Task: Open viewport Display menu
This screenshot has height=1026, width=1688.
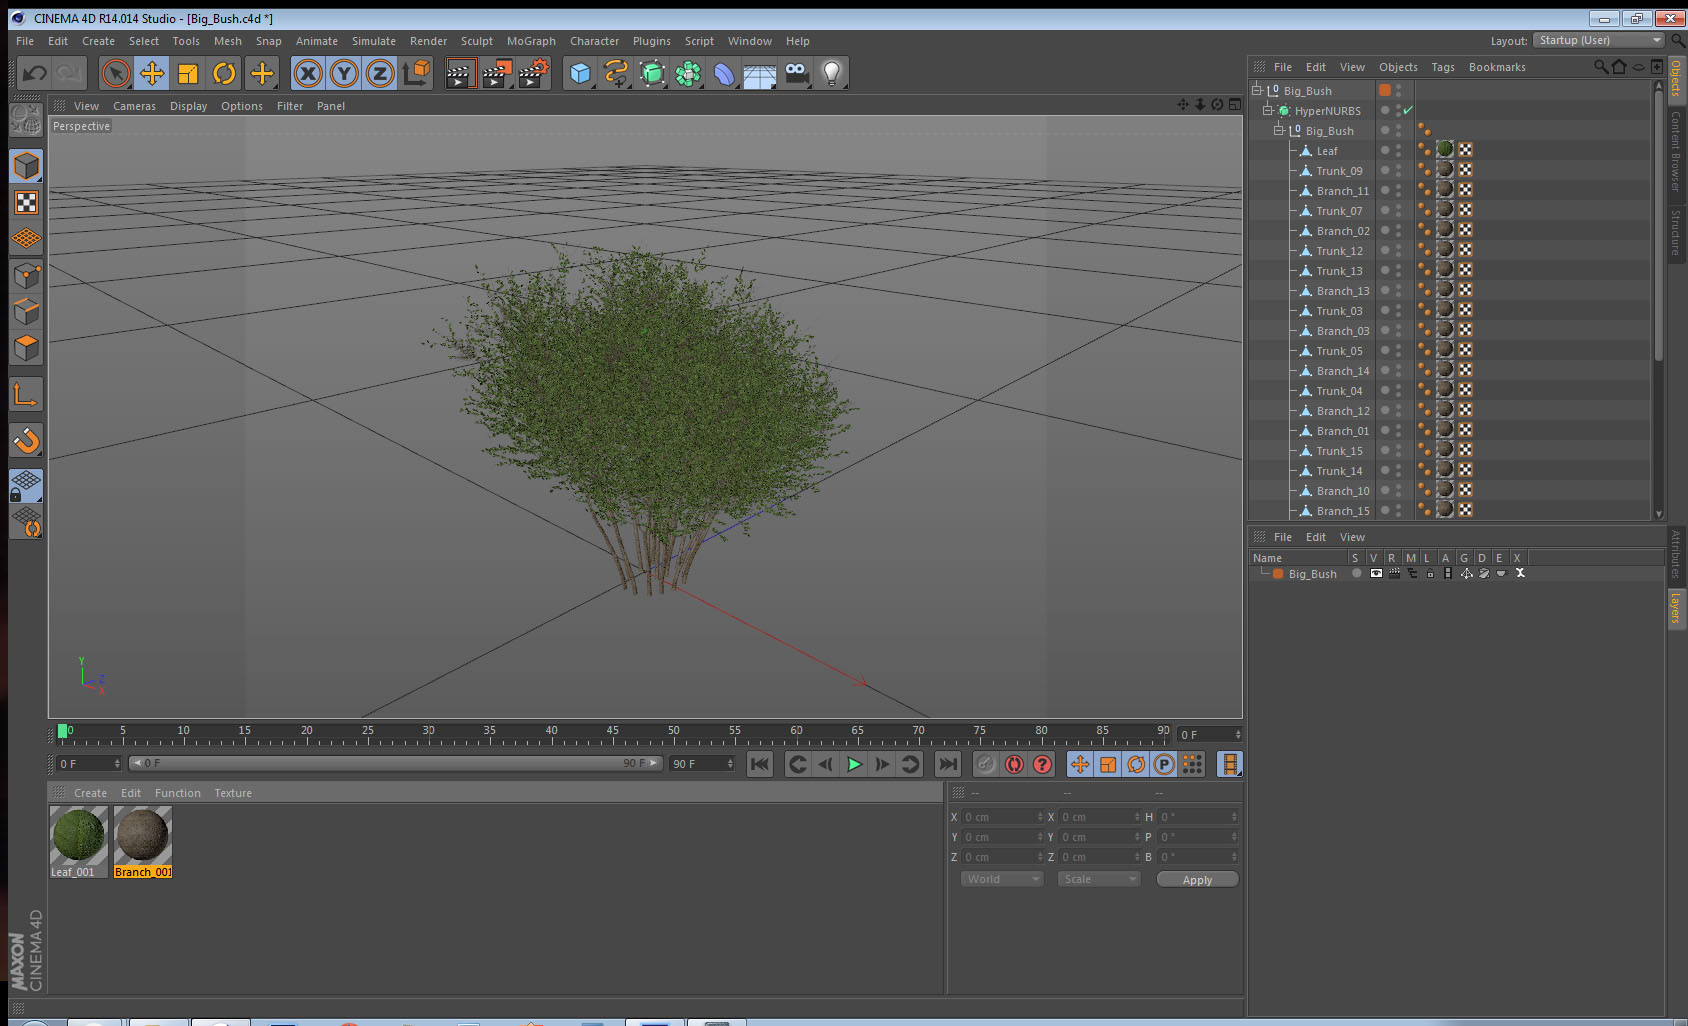Action: click(x=188, y=106)
